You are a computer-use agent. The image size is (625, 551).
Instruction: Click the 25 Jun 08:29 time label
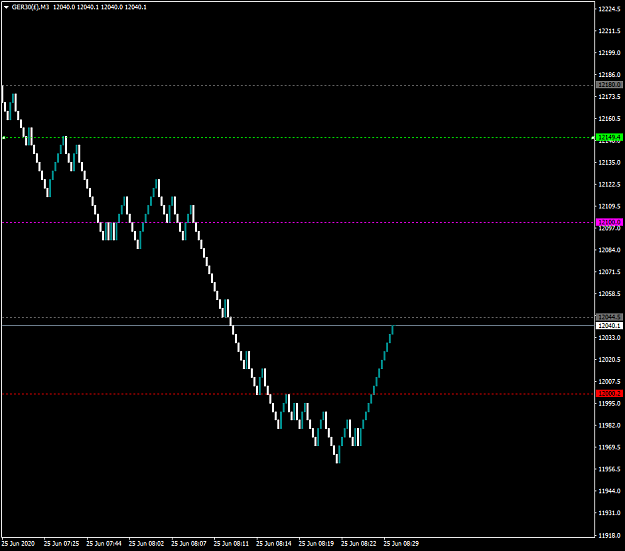[401, 543]
